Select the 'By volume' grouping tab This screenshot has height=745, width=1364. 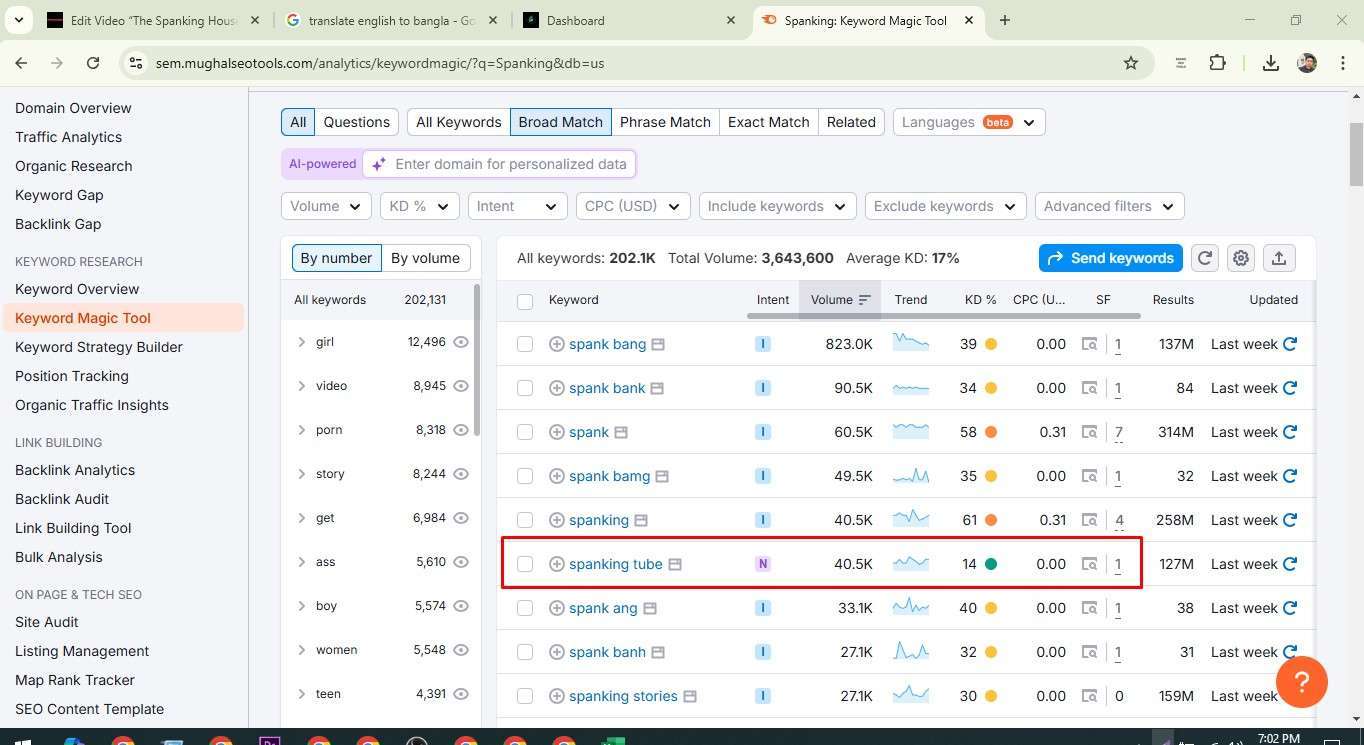click(x=425, y=258)
